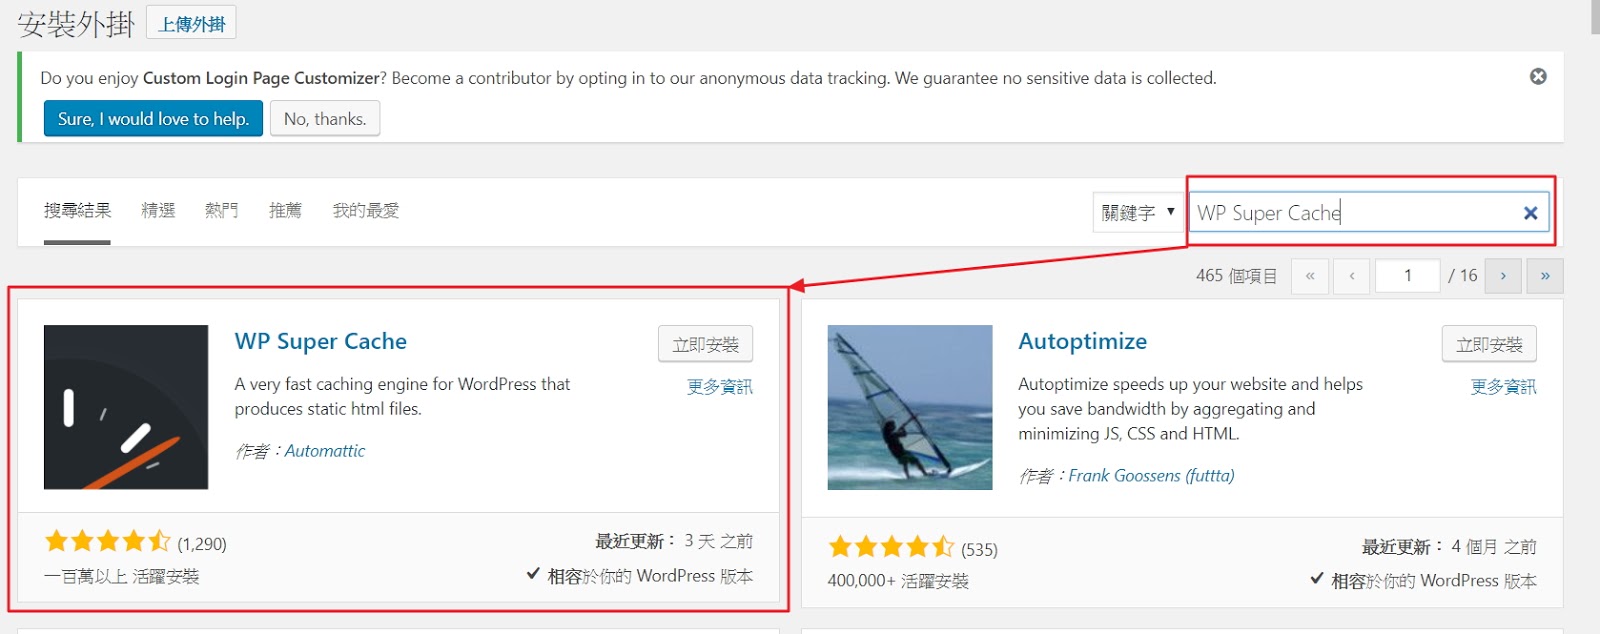Click 立即安裝 for Autoptimize
Viewport: 1600px width, 634px height.
coord(1489,344)
